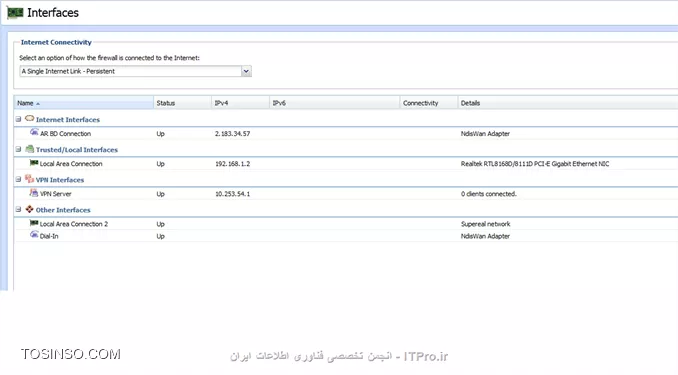The height and width of the screenshot is (375, 678).
Task: Click the IPv4 address 10.253.54.1
Action: point(233,194)
